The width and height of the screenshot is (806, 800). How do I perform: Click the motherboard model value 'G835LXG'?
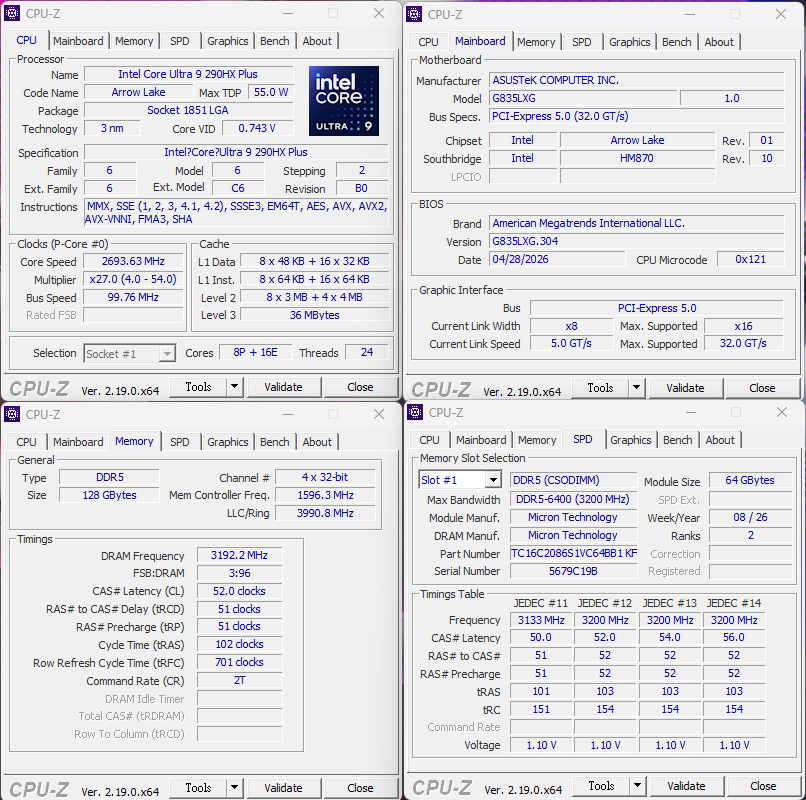(x=583, y=98)
